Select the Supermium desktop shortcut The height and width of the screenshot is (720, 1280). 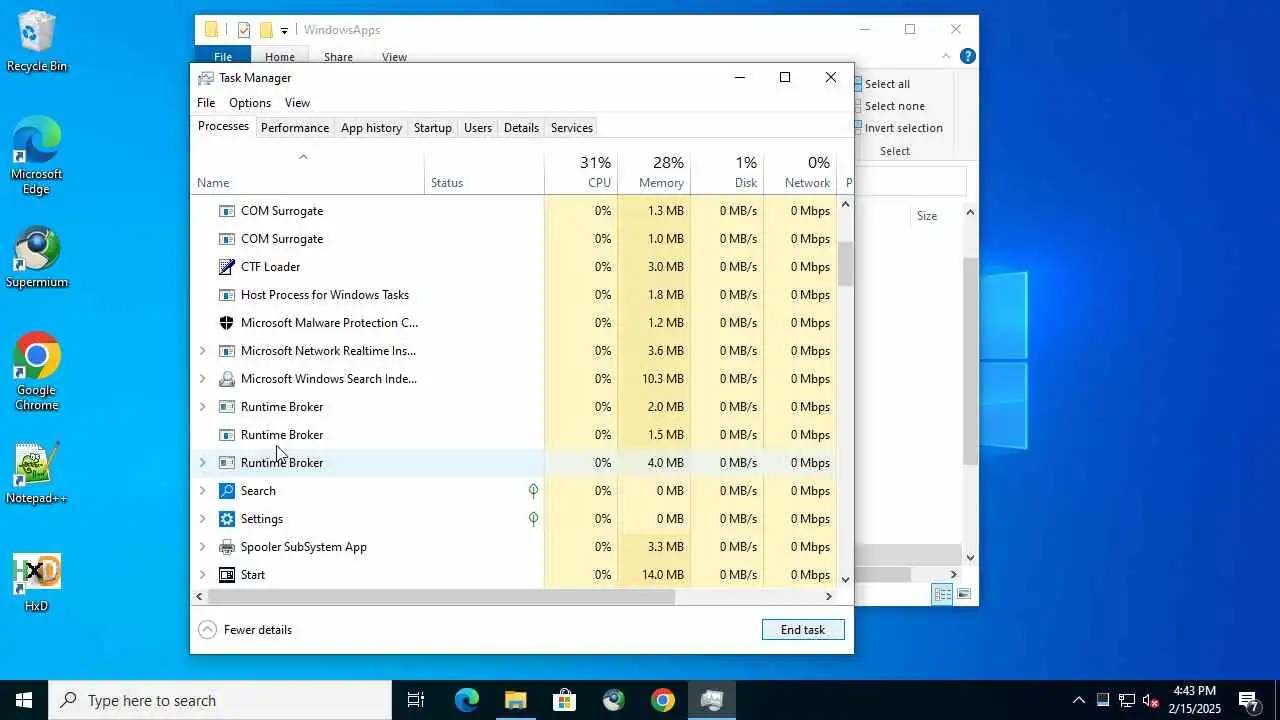tap(37, 258)
